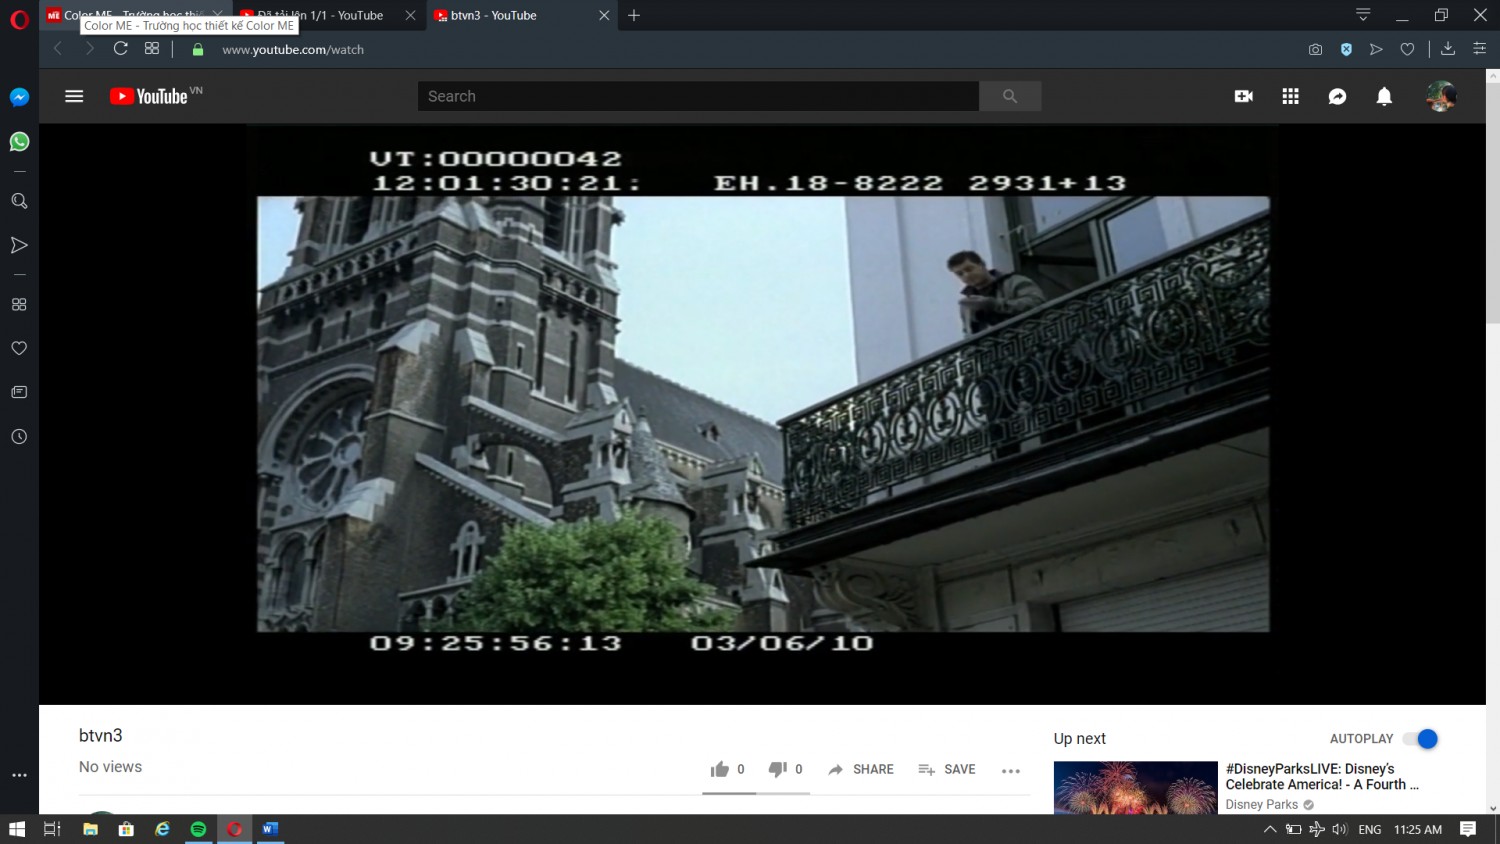1500x844 pixels.
Task: Open Word from the taskbar
Action: click(x=270, y=829)
